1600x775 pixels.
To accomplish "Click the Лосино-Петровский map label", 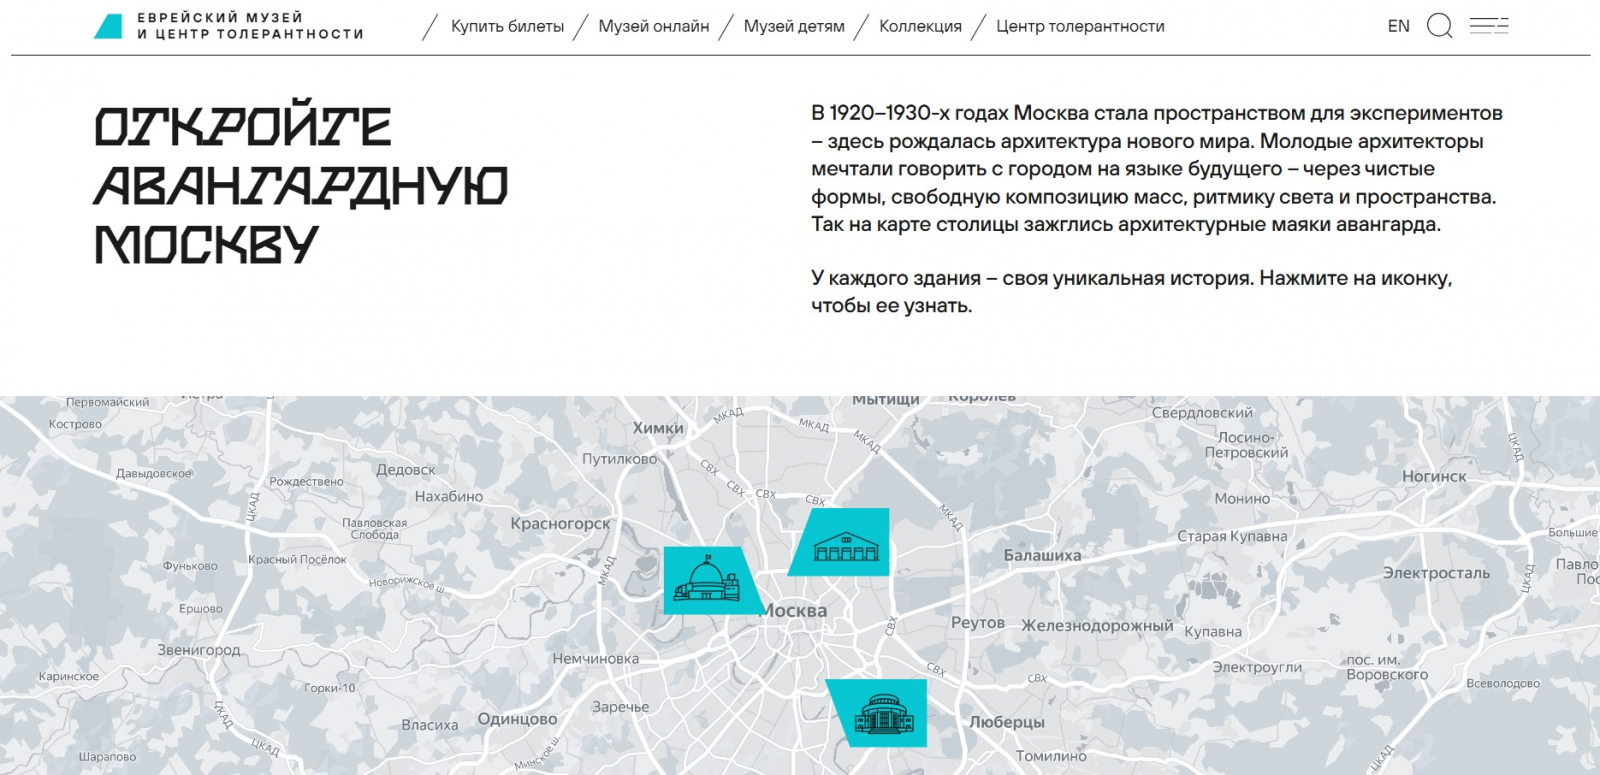I will pos(1246,445).
